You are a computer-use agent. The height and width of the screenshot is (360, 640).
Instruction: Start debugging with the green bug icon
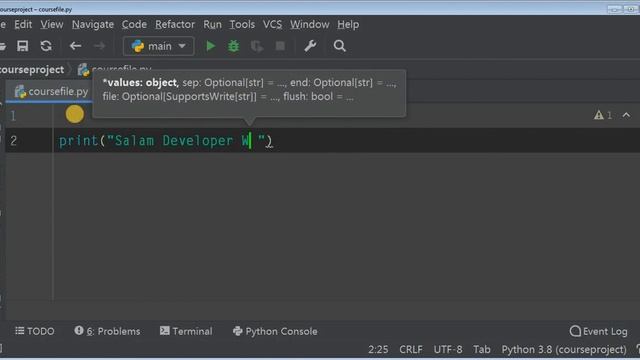233,46
